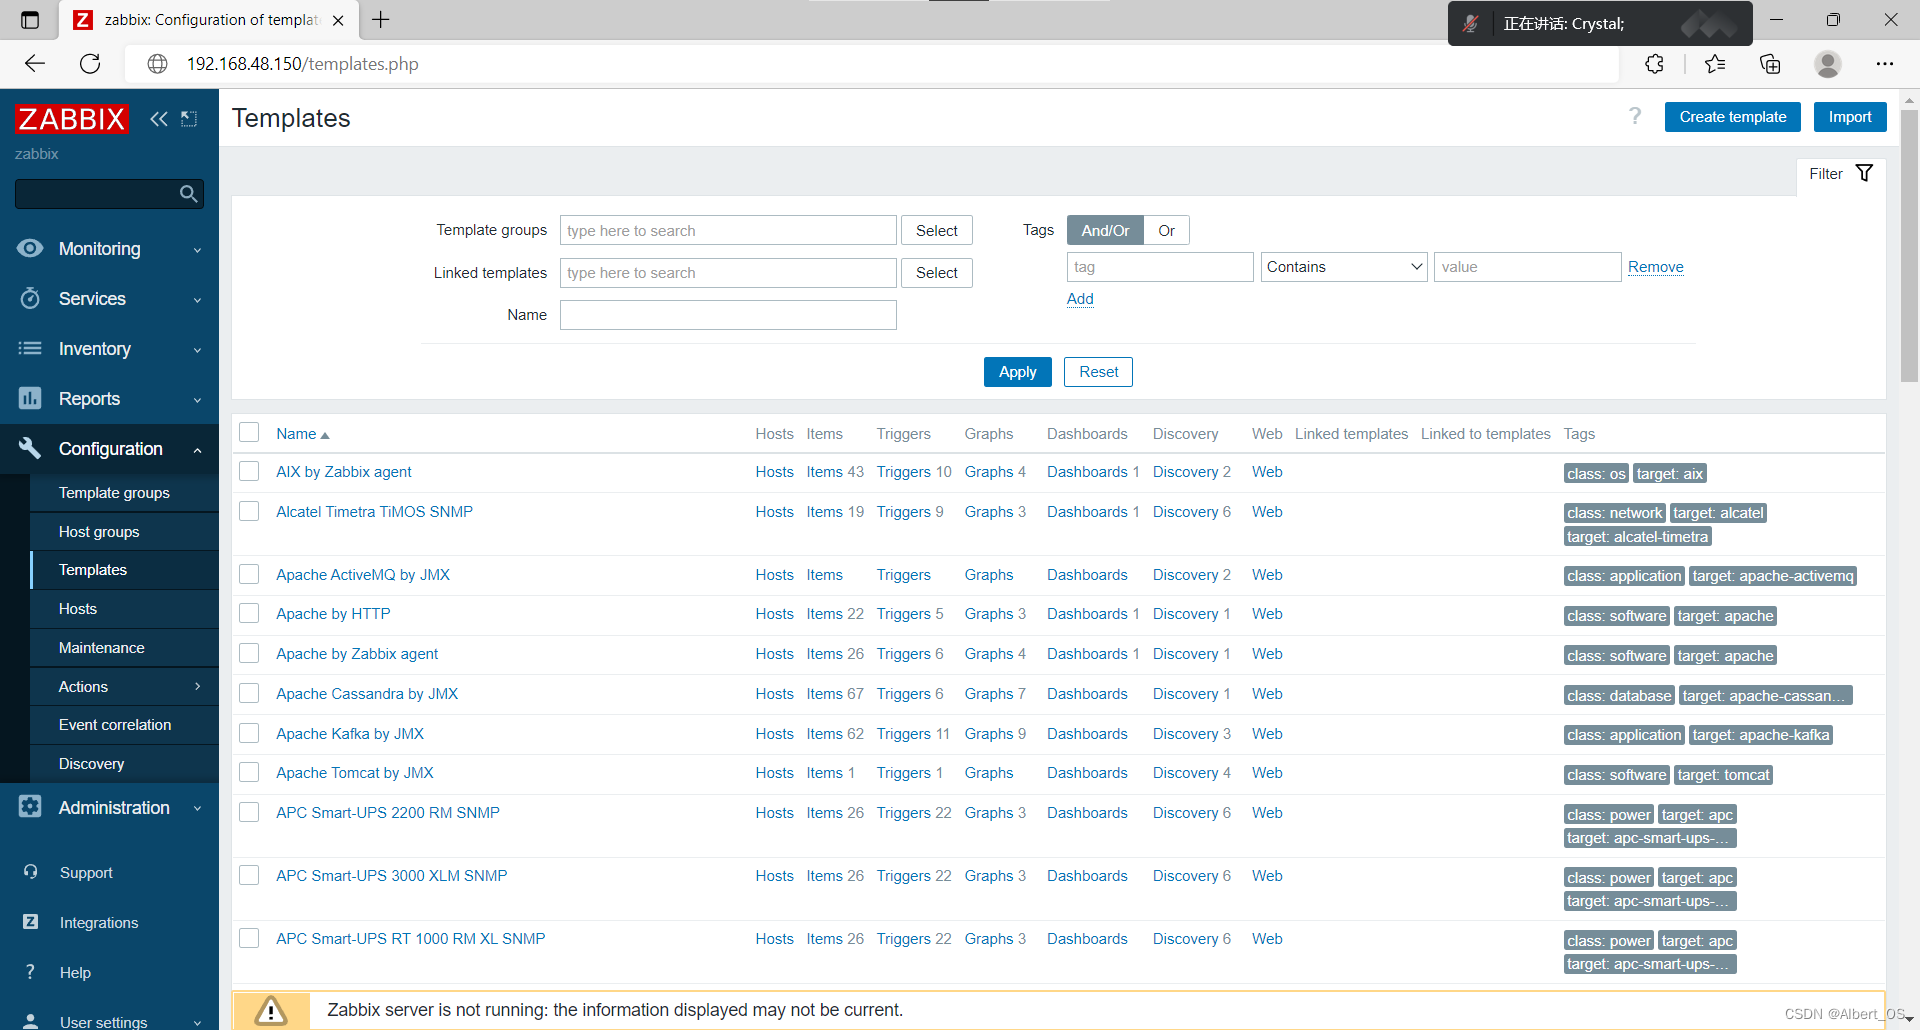
Task: Sort templates by Name column header
Action: coord(303,434)
